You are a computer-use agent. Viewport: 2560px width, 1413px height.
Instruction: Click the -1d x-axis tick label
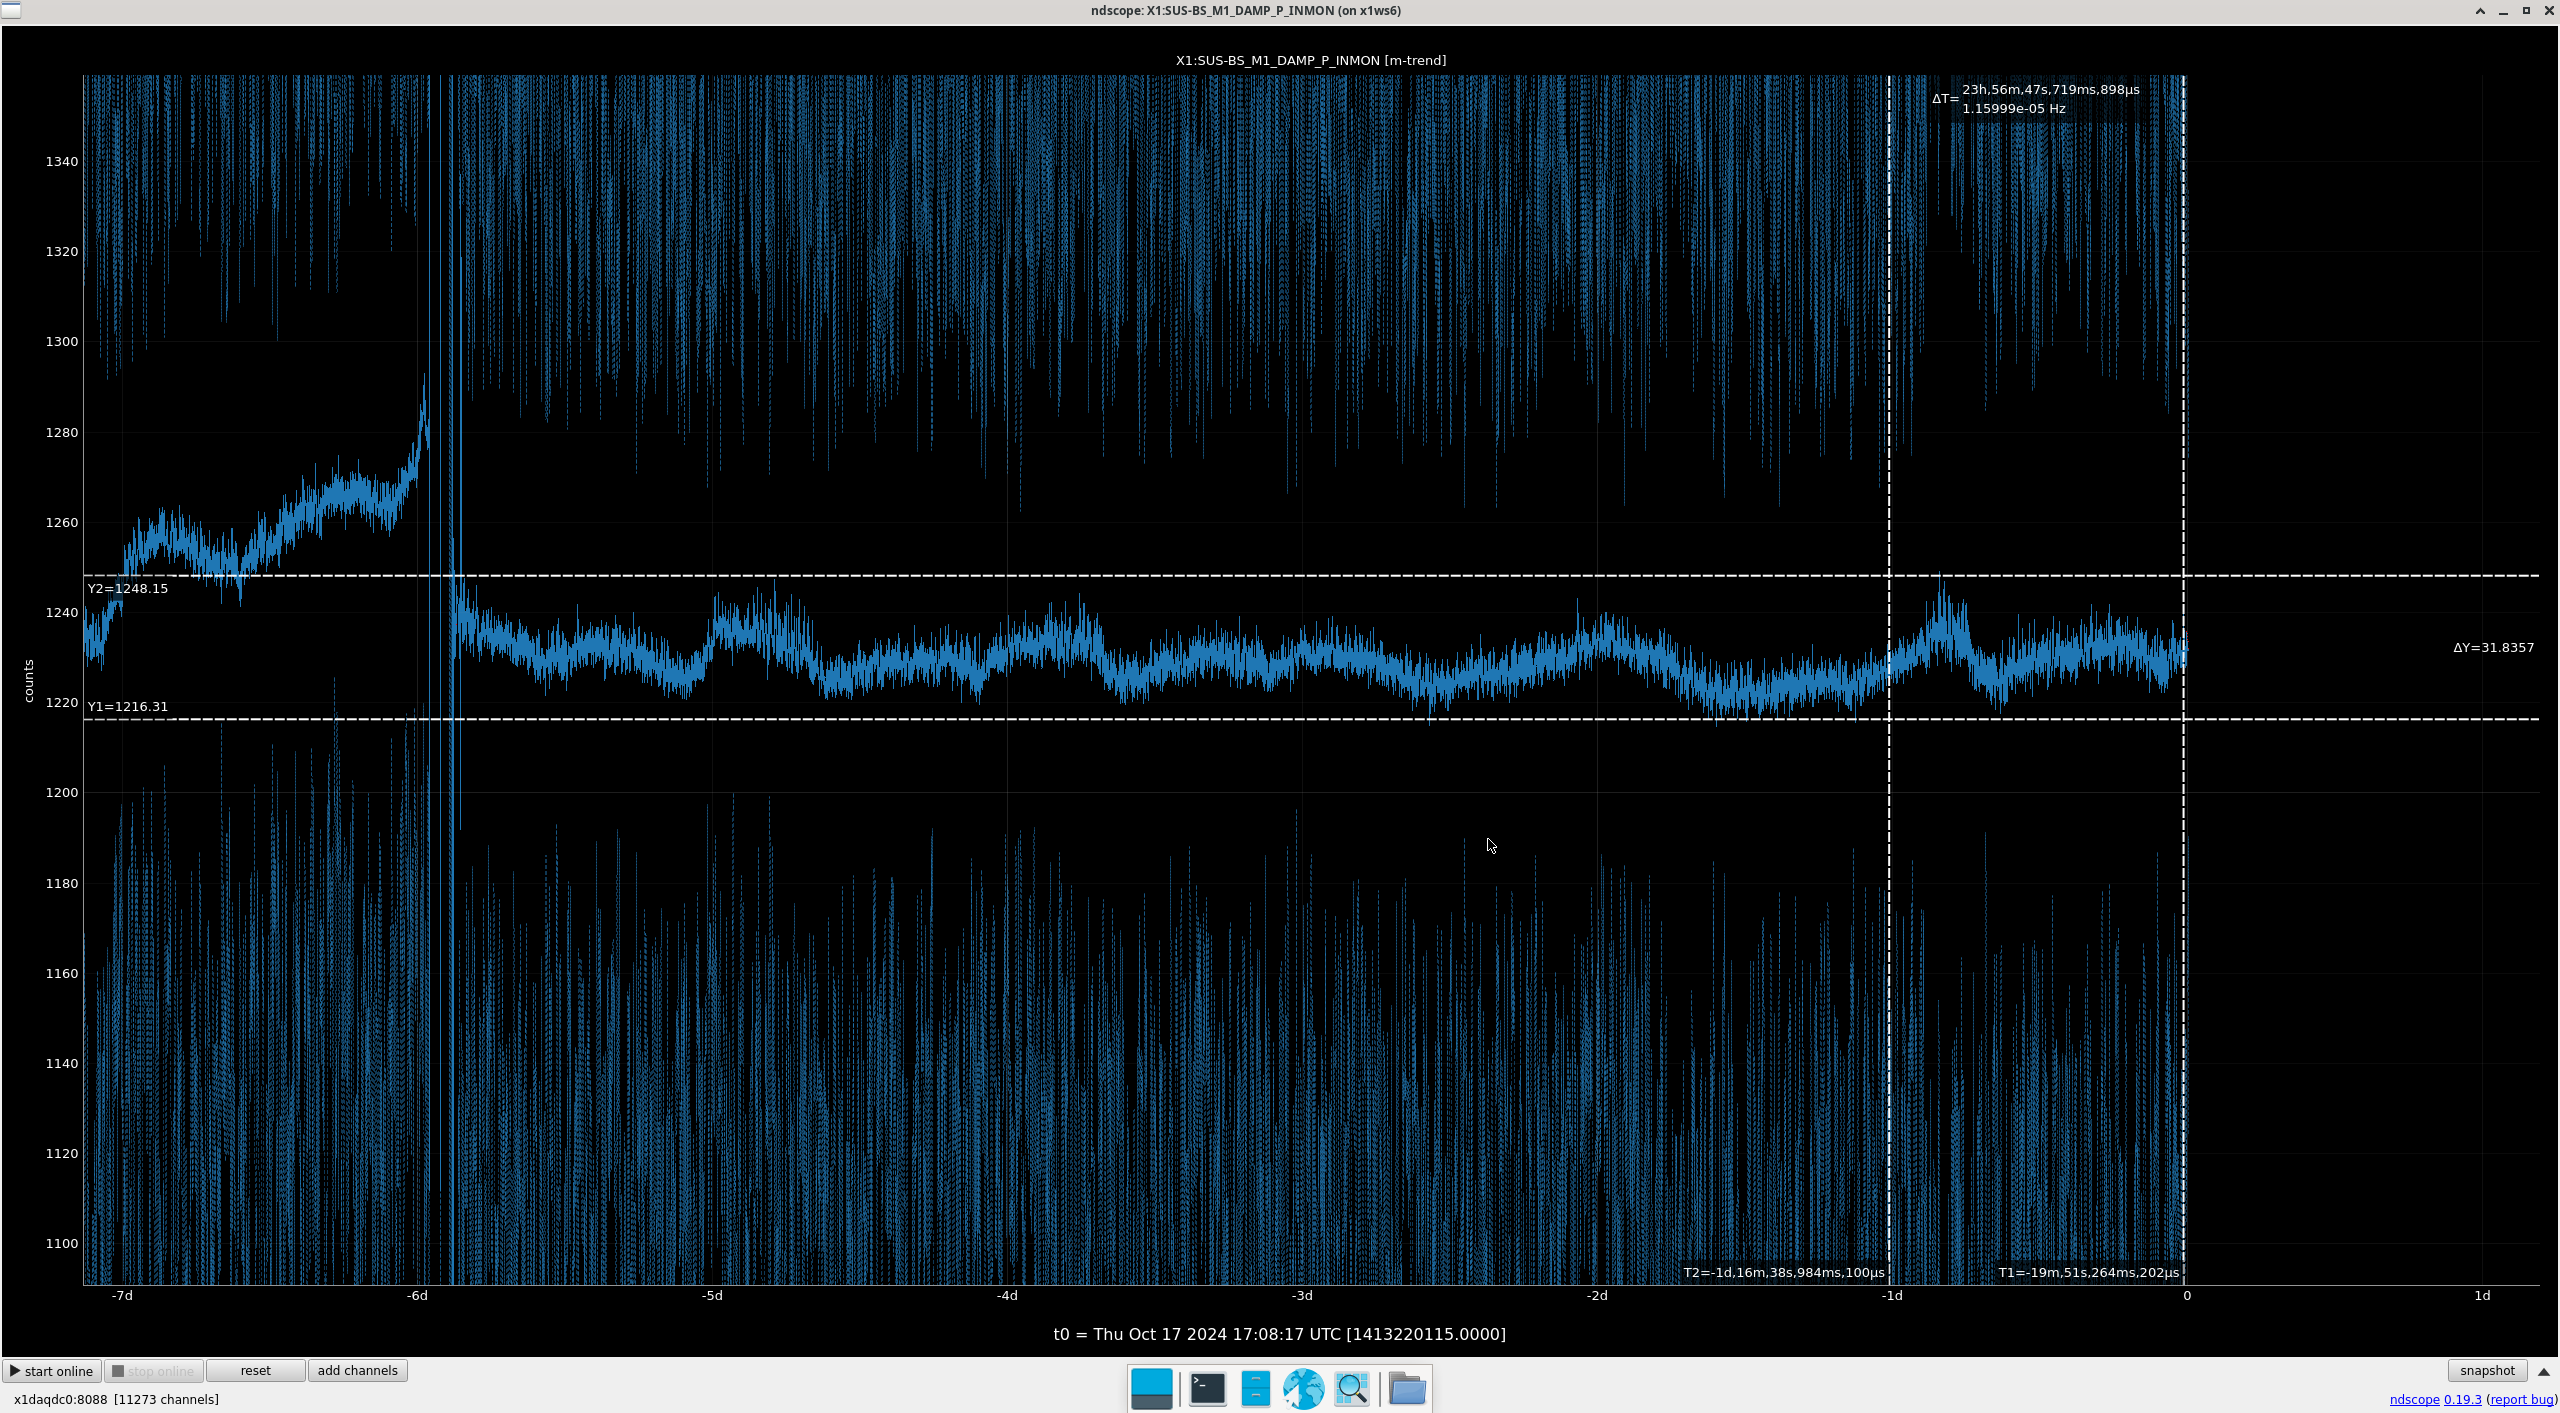(1892, 1295)
